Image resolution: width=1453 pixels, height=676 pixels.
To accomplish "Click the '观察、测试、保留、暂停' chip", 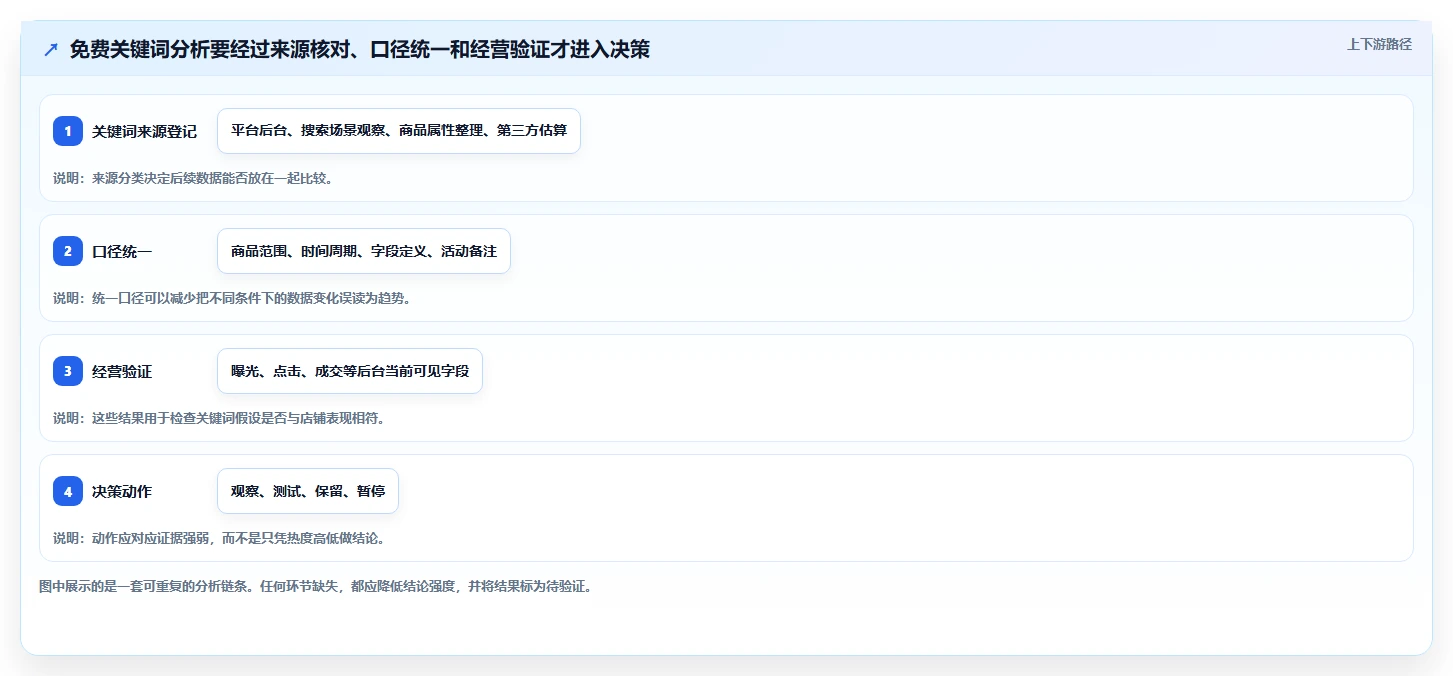I will click(308, 491).
